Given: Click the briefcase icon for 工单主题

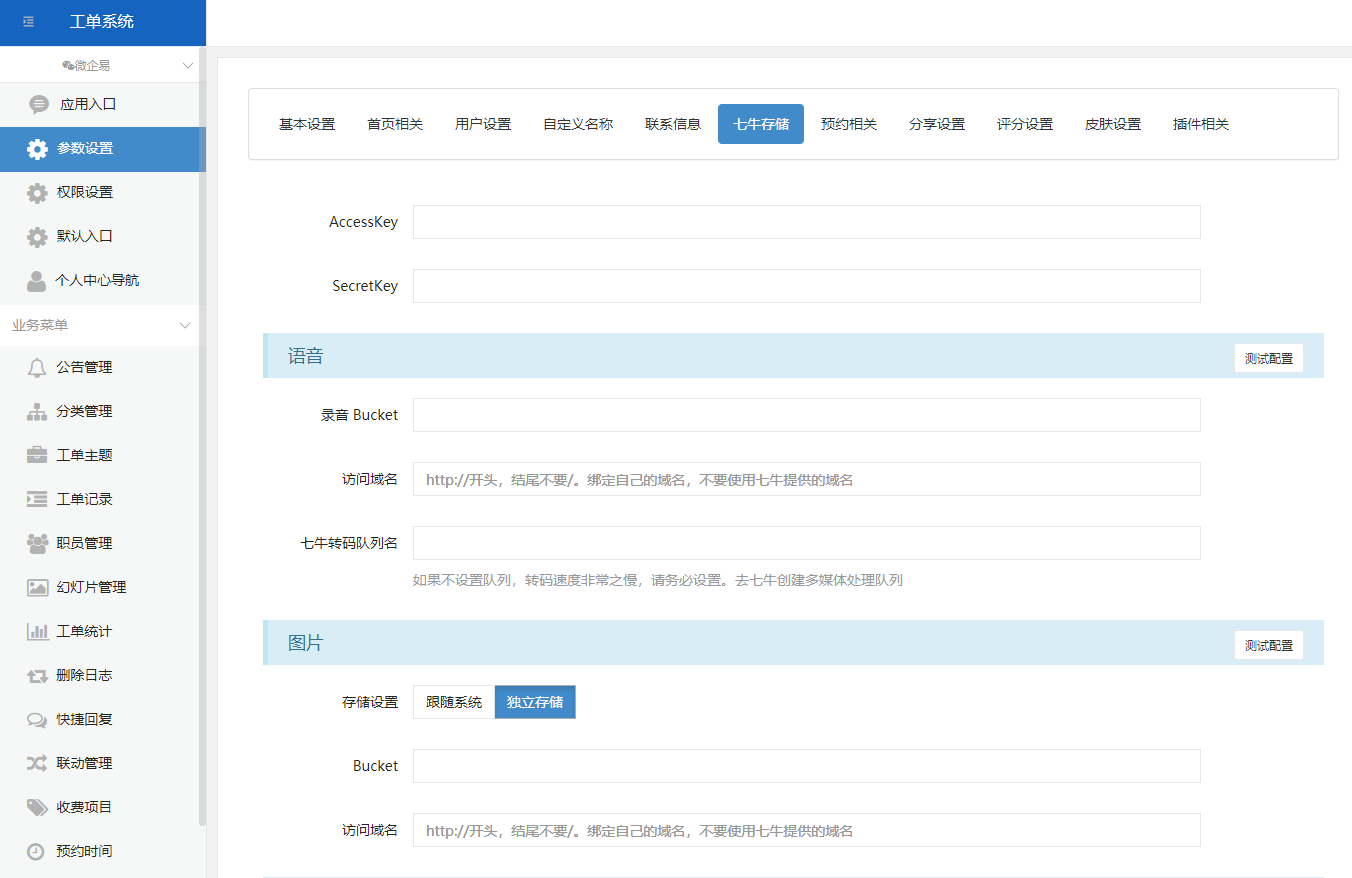Looking at the screenshot, I should pyautogui.click(x=37, y=455).
